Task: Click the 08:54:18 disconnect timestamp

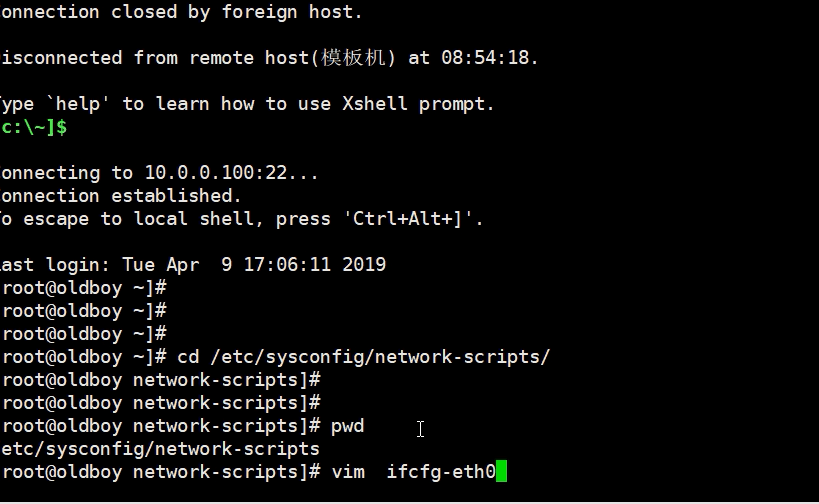Action: coord(485,58)
